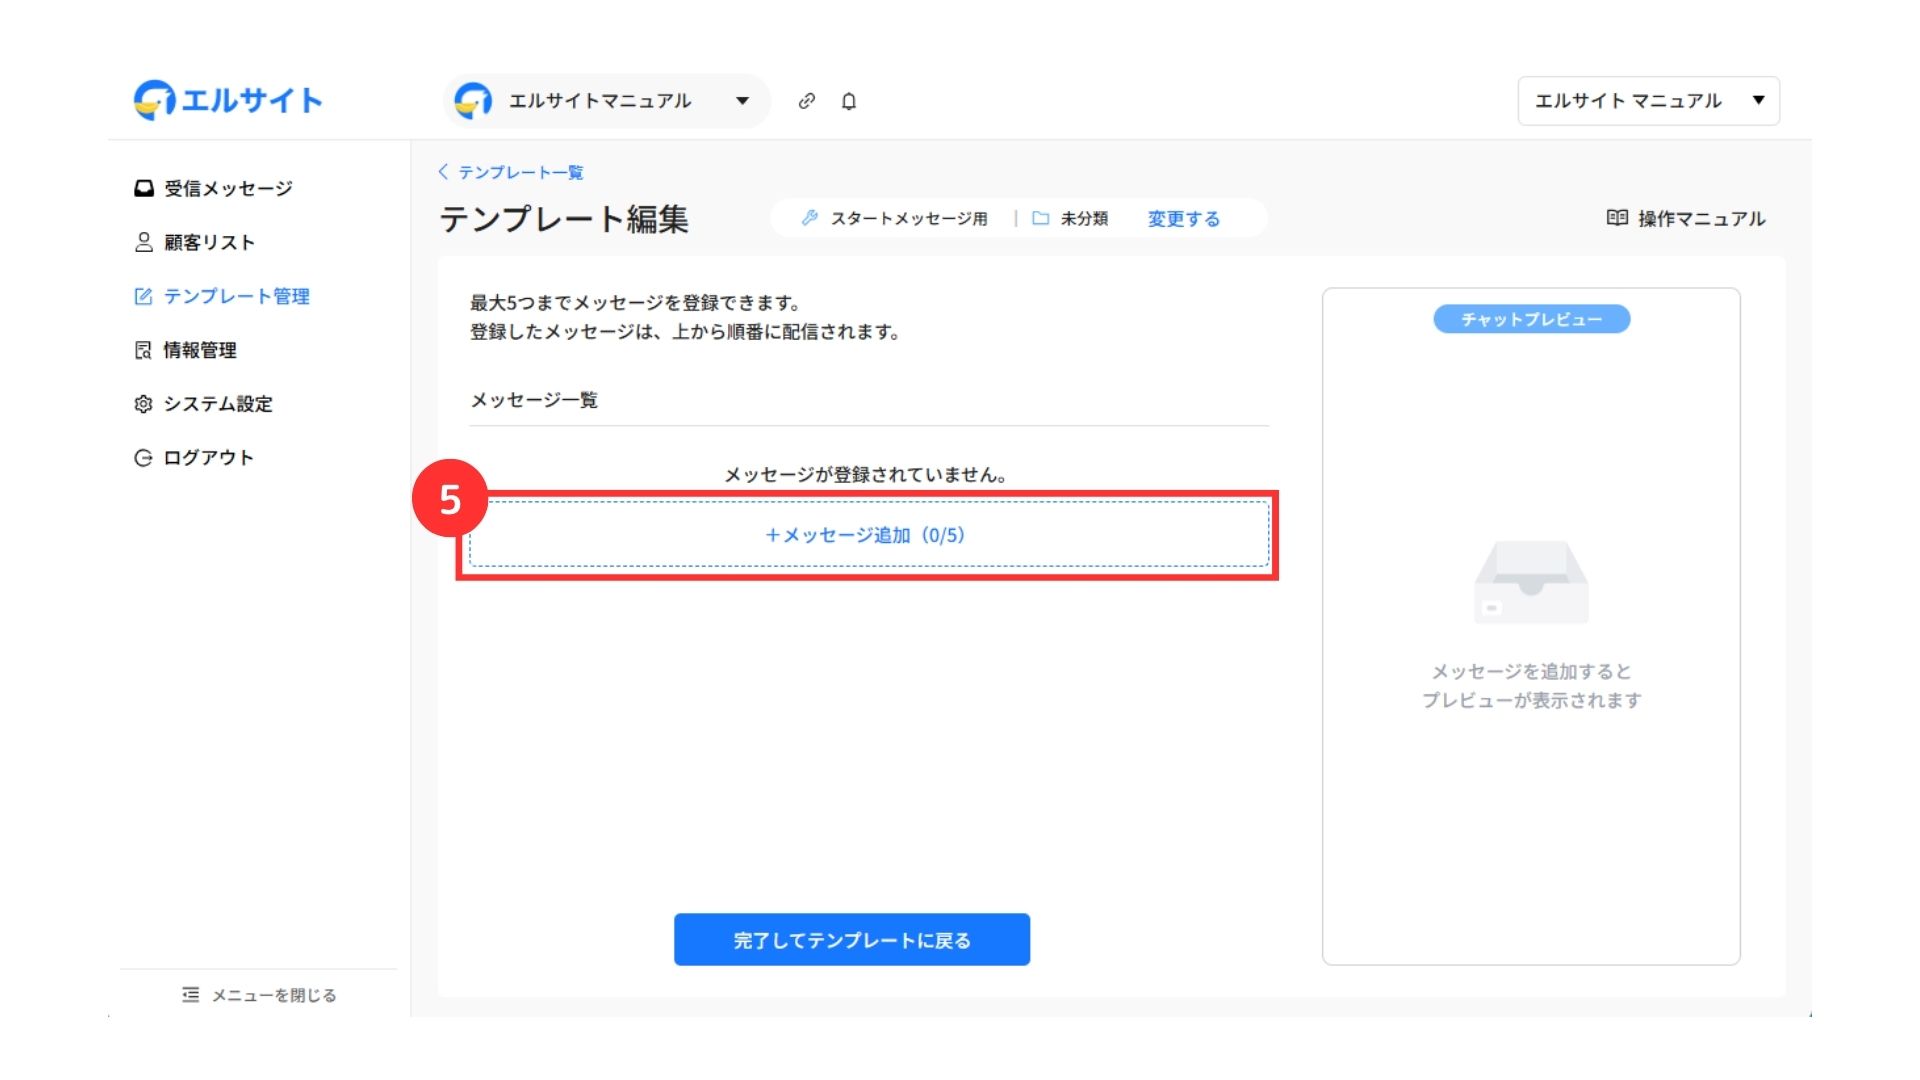The width and height of the screenshot is (1920, 1080).
Task: Open 情報管理 from the sidebar
Action: pos(200,350)
